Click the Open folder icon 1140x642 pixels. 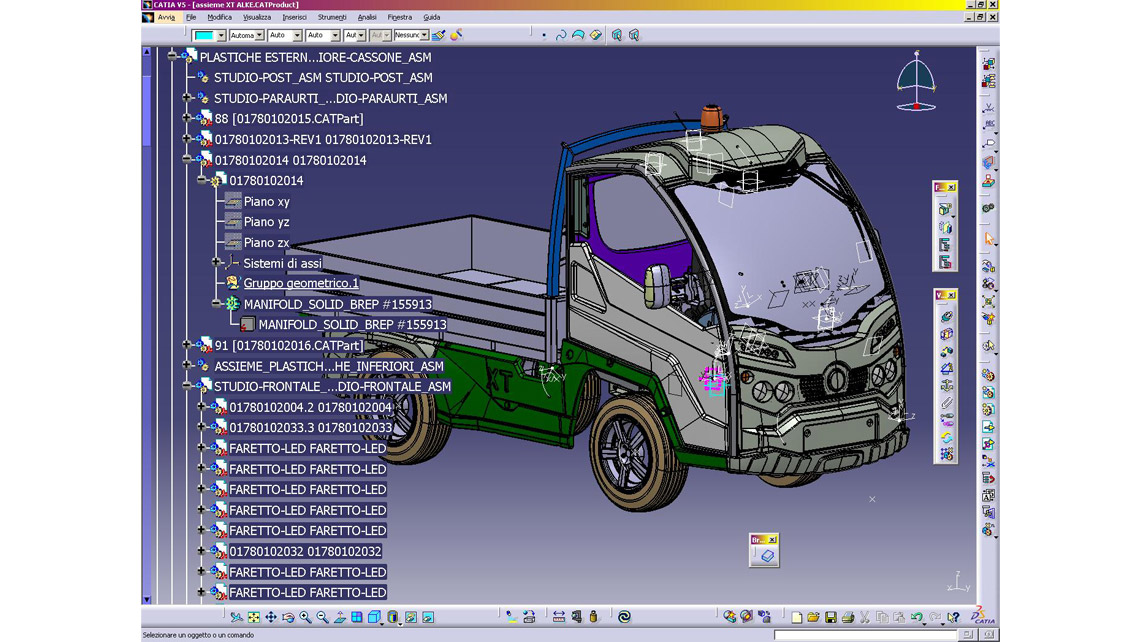[814, 617]
